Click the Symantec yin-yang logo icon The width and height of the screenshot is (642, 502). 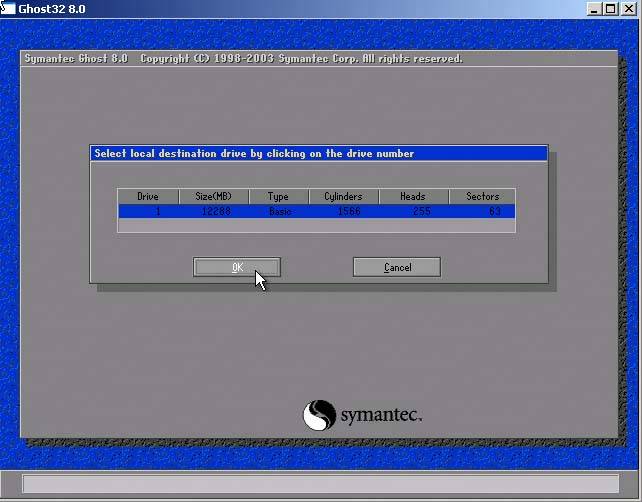coord(319,415)
